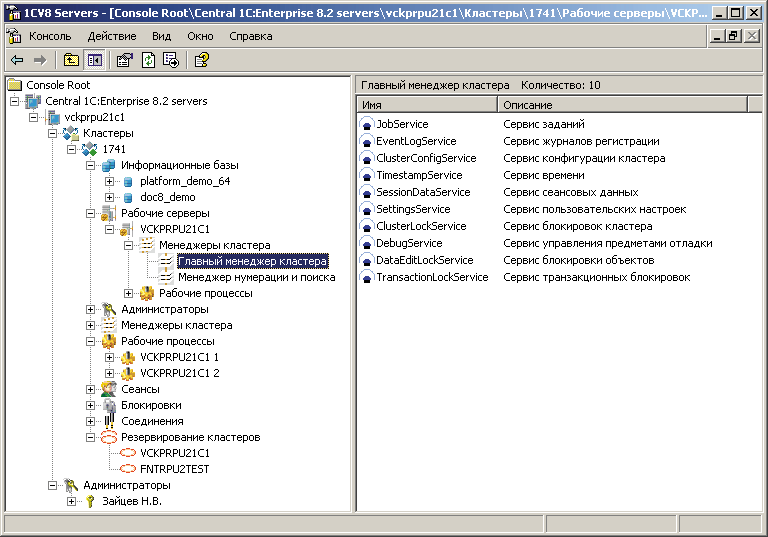Click the SessionDataService row icon
Viewport: 768px width, 537px height.
[x=367, y=192]
